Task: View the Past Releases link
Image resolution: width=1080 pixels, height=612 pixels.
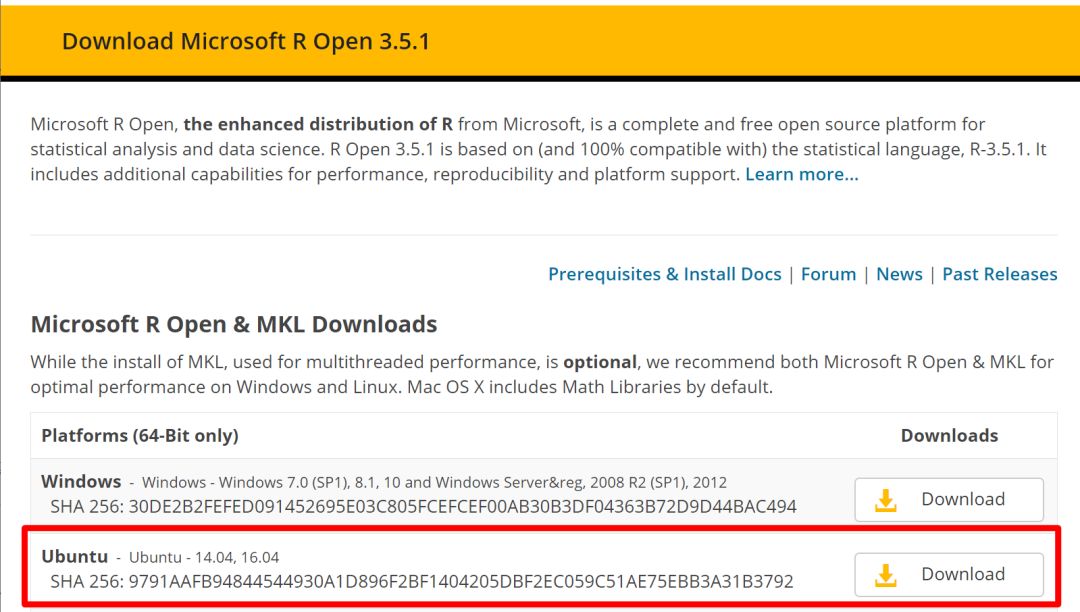Action: 999,274
